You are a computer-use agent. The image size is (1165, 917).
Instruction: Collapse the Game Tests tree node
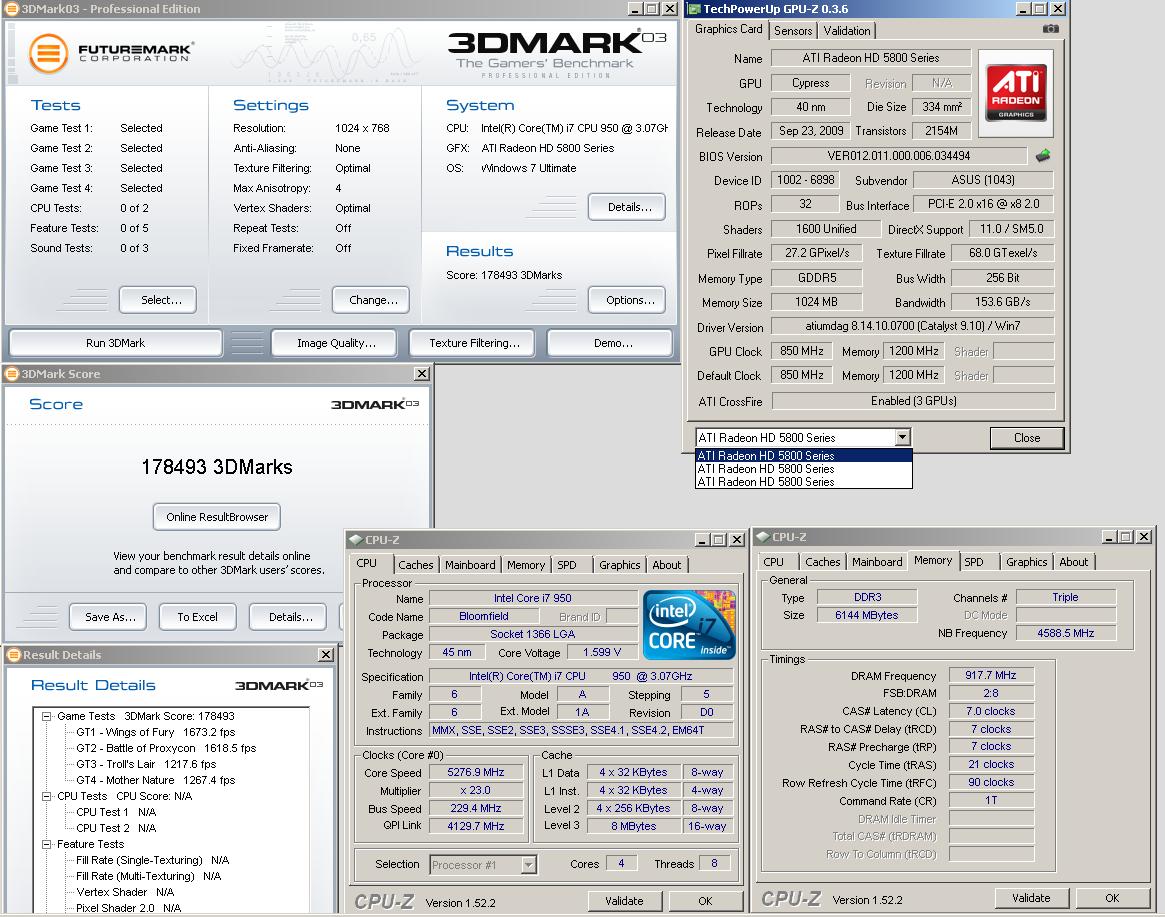pyautogui.click(x=46, y=716)
